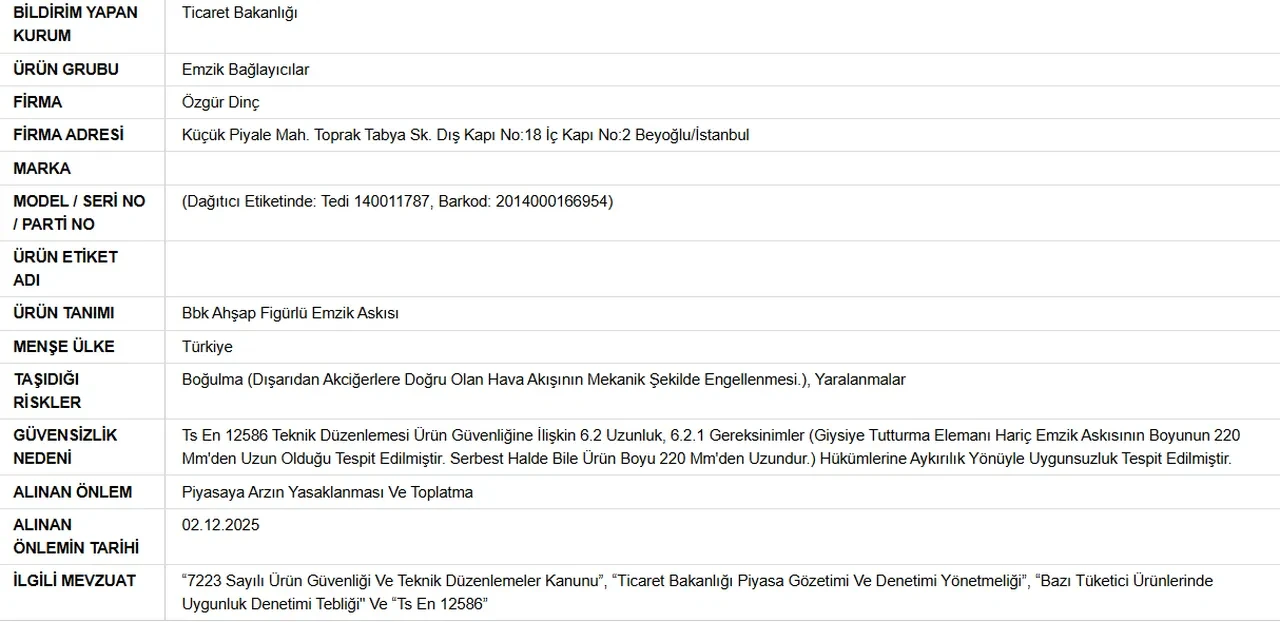Click the 'Boğulma' risk description text
1280x622 pixels.
pos(543,379)
